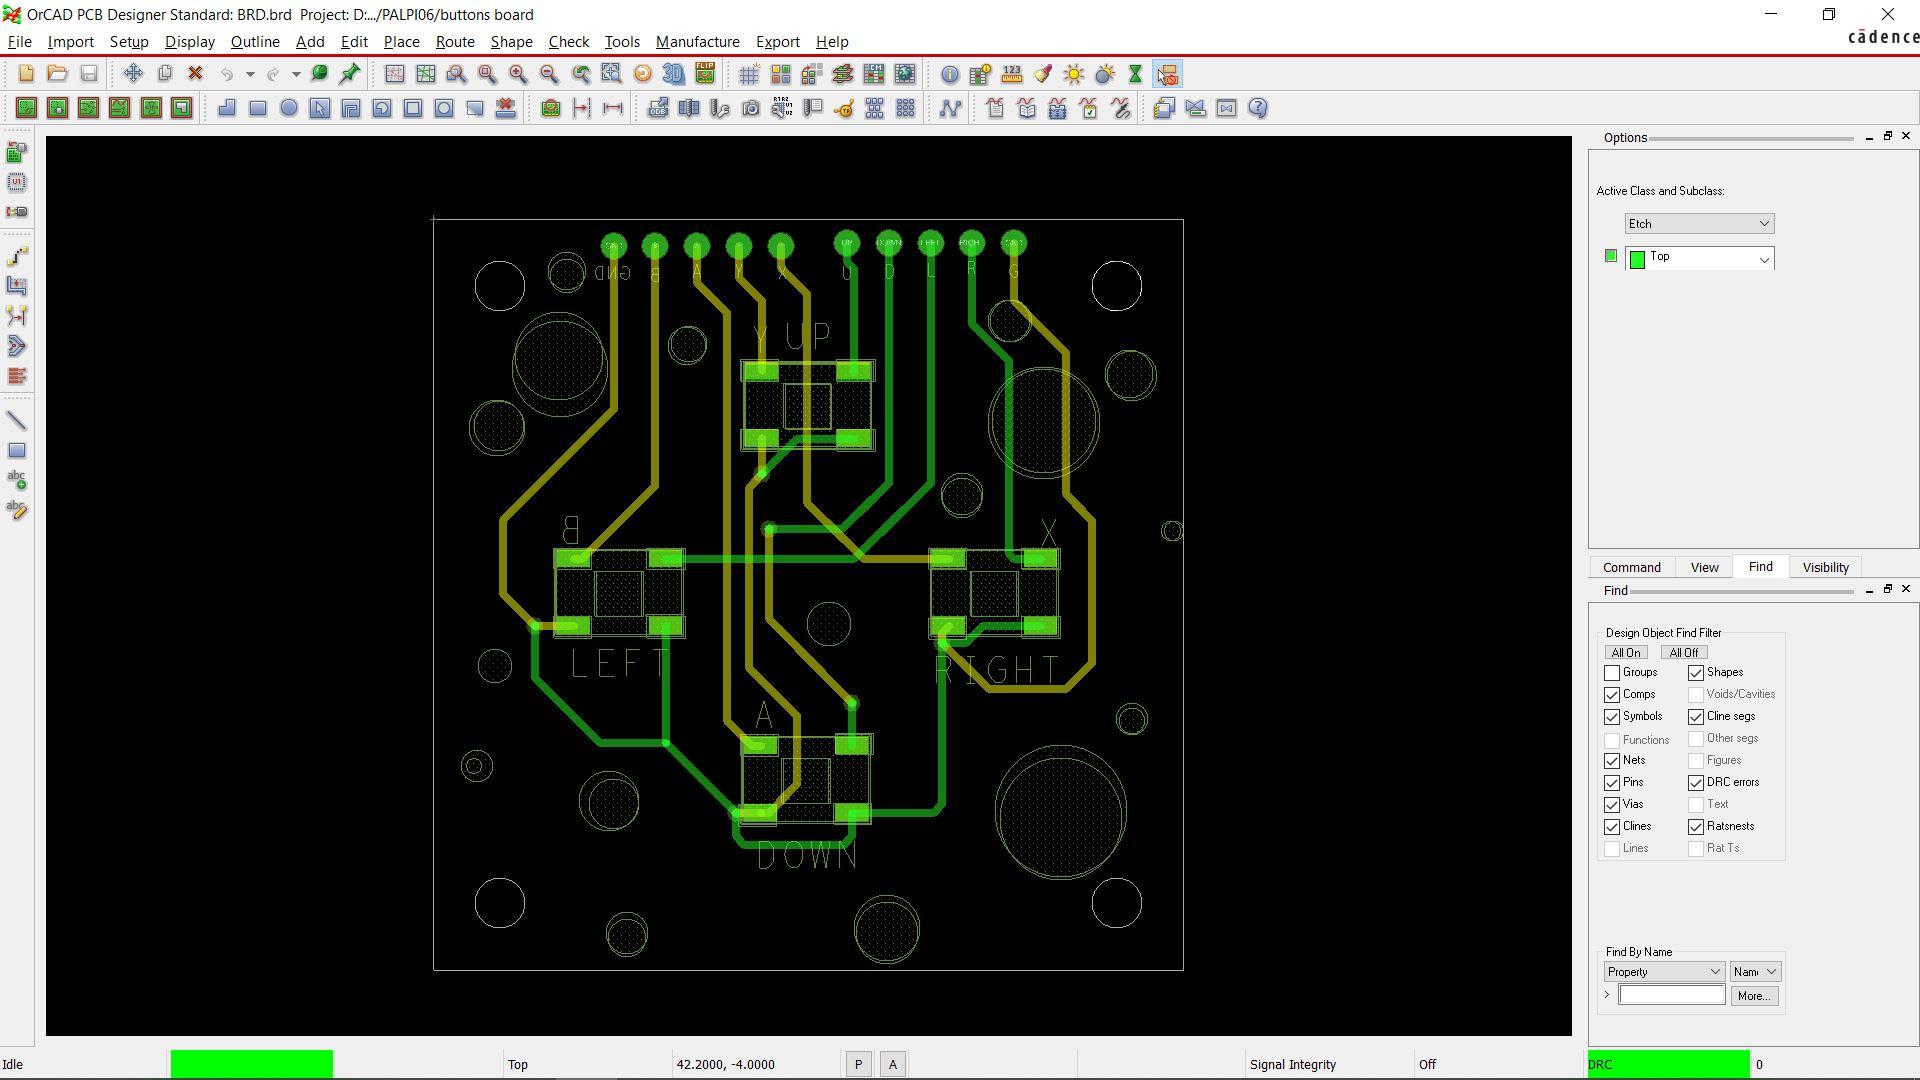
Task: Click the Flip design icon
Action: [x=705, y=74]
